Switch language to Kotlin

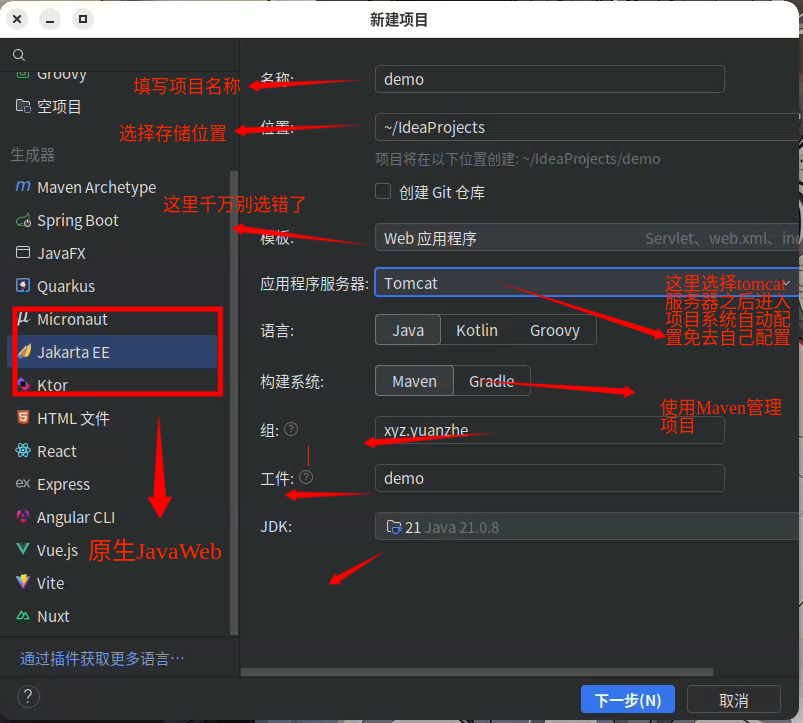click(x=476, y=331)
